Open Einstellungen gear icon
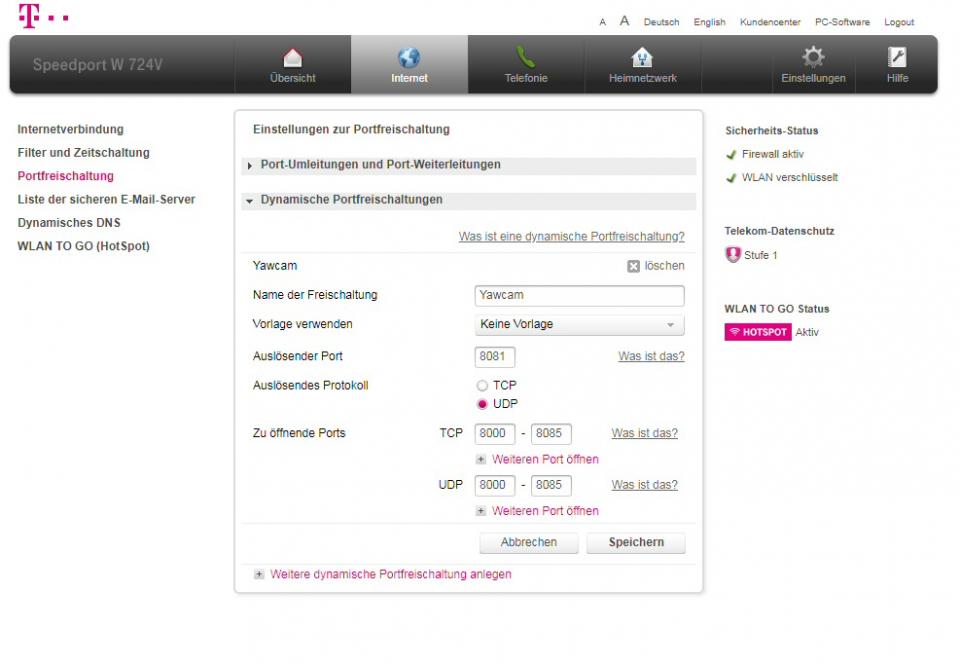The height and width of the screenshot is (665, 960). (813, 58)
